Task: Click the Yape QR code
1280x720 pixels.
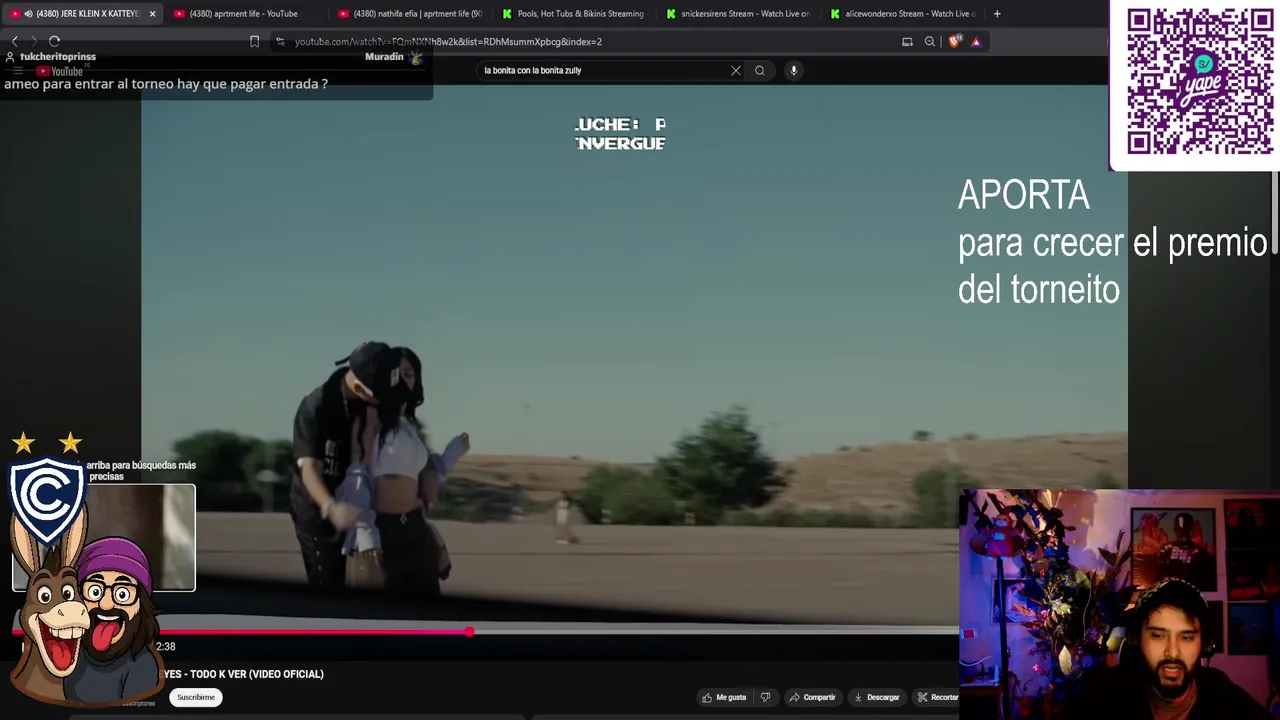Action: click(x=1199, y=81)
